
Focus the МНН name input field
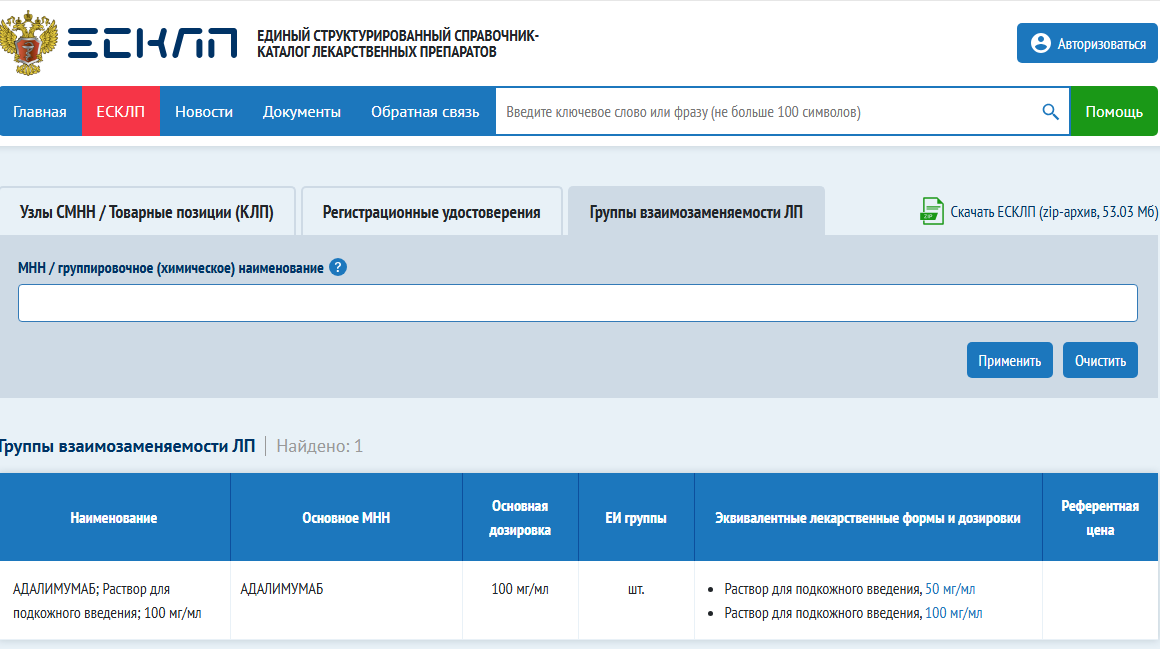(578, 303)
